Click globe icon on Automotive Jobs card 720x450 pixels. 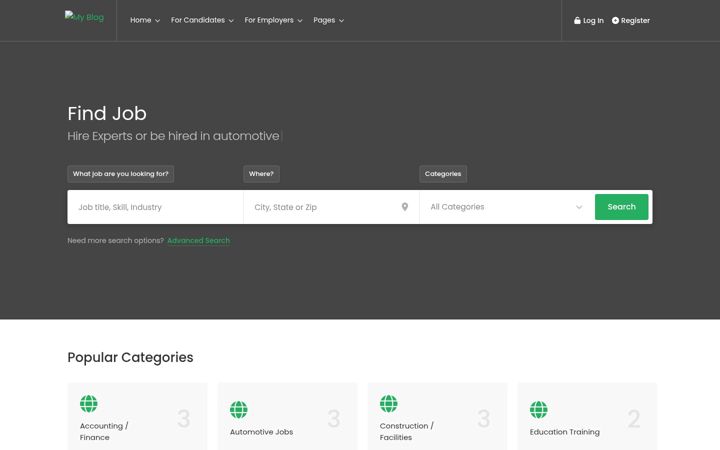click(239, 410)
